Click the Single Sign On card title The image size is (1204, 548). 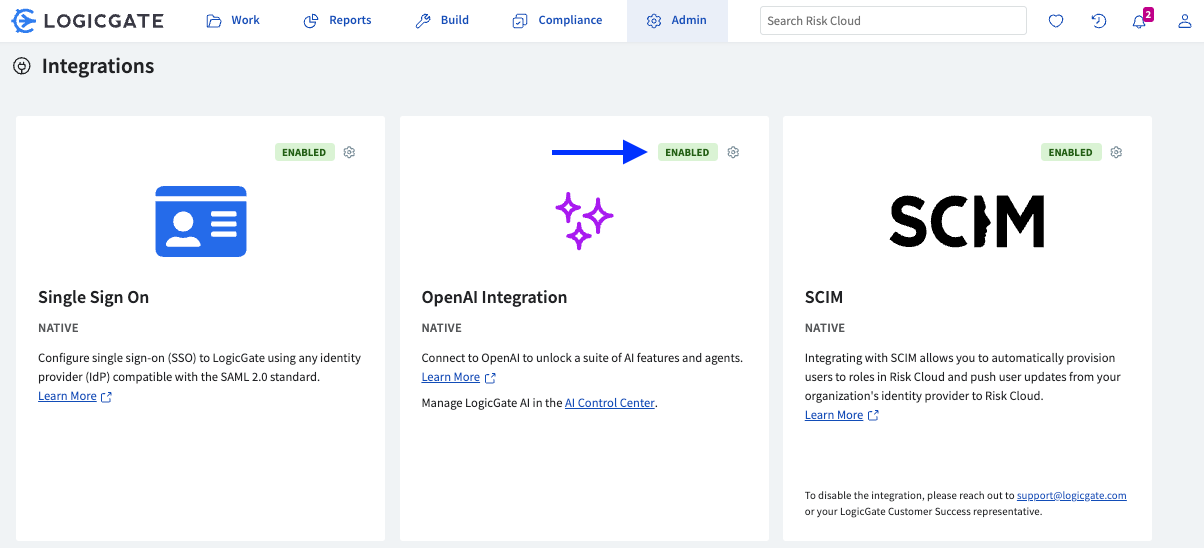pos(94,297)
